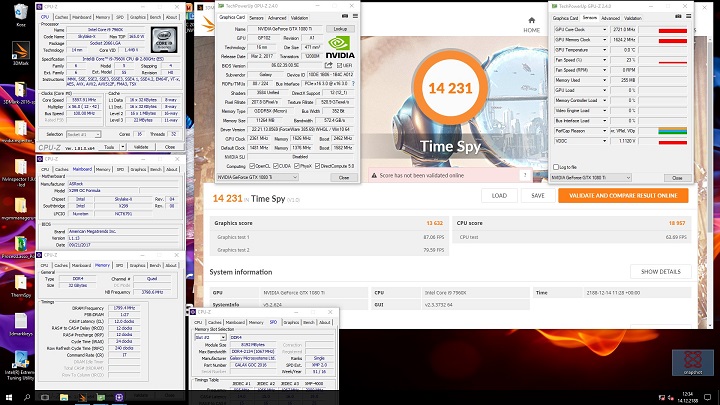
Task: Open the Action Center notification icon
Action: 708,397
